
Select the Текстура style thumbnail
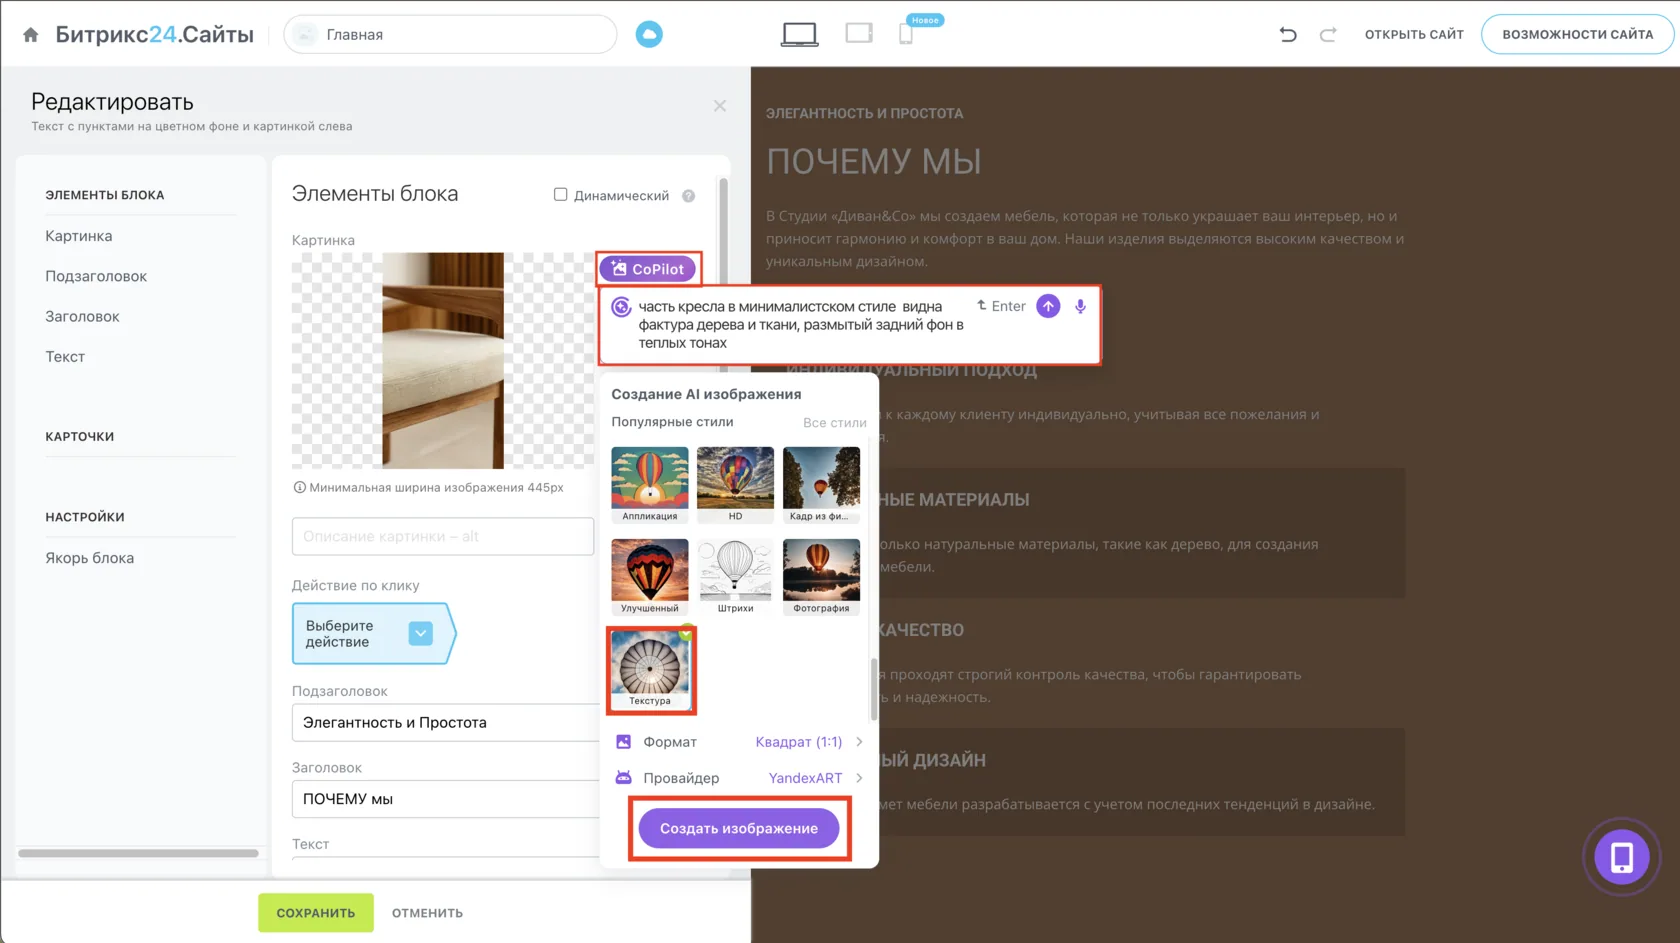pos(650,668)
